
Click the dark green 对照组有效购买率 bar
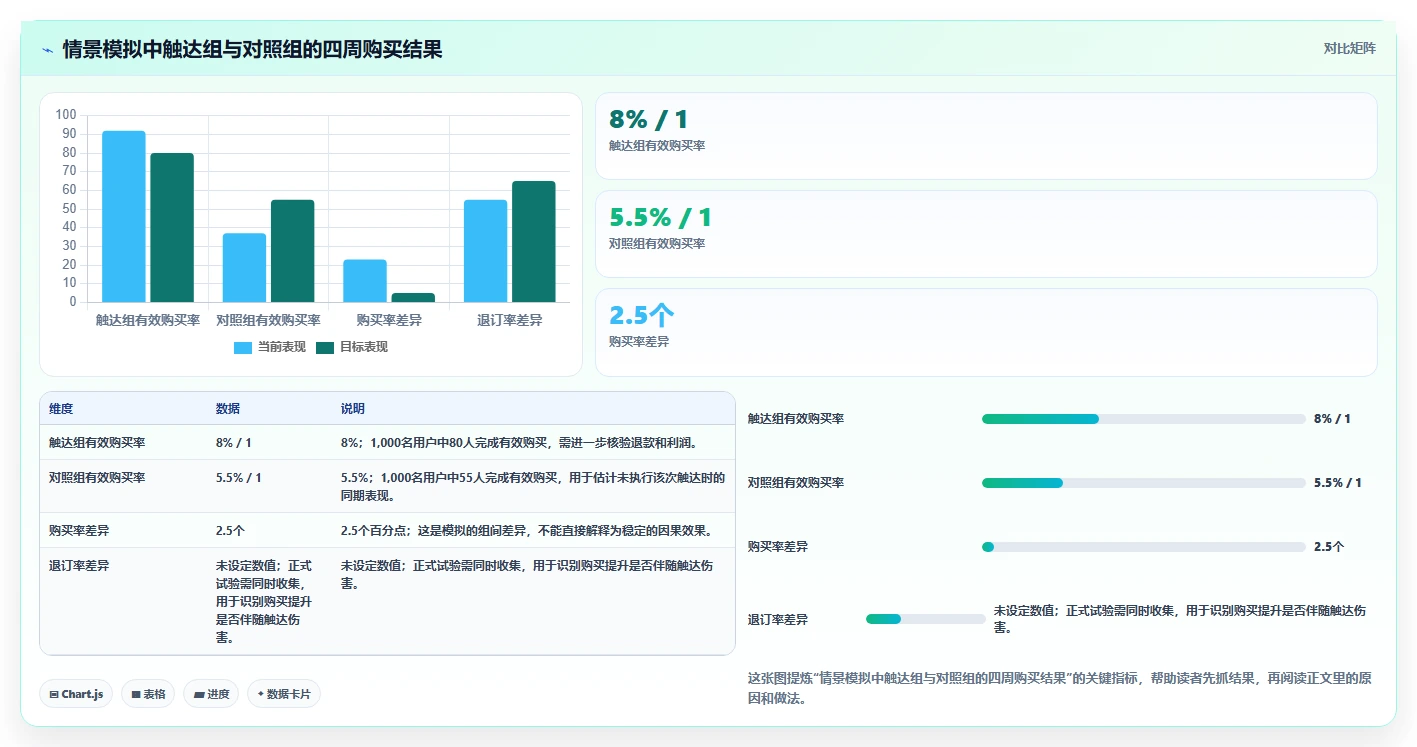coord(293,251)
